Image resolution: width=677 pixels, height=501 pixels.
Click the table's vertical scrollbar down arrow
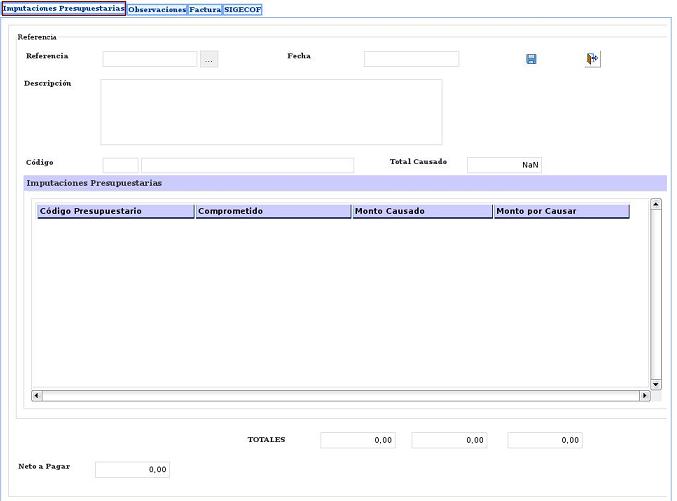point(656,384)
